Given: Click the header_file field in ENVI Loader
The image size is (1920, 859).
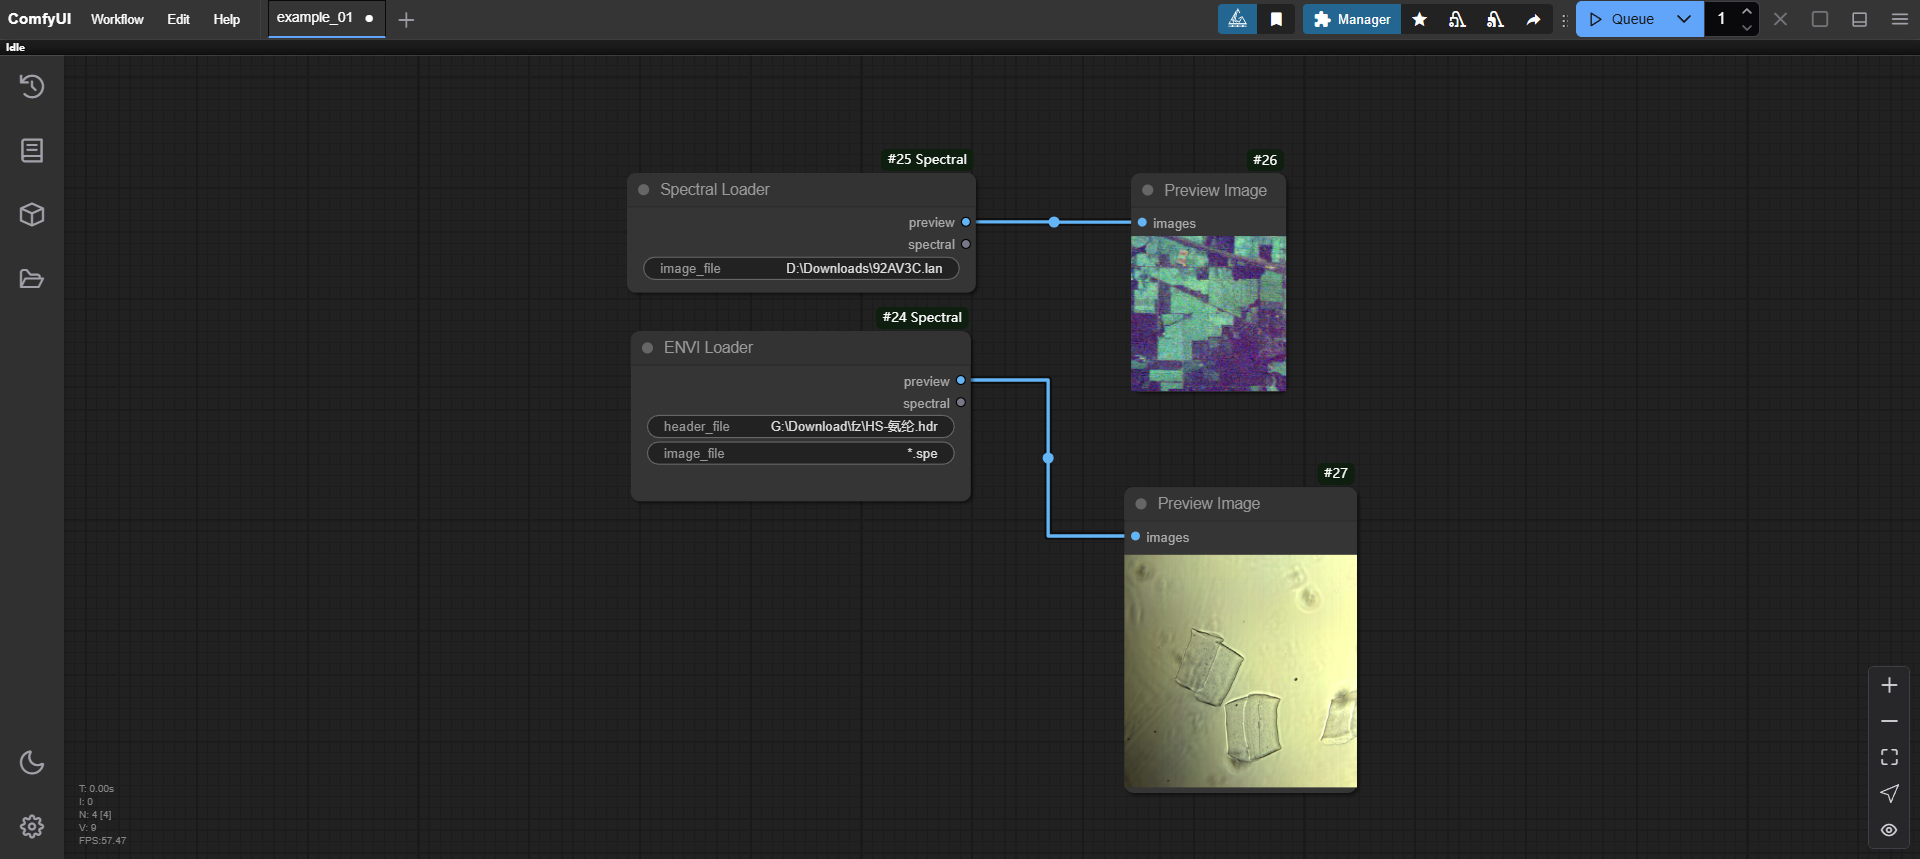Looking at the screenshot, I should (800, 427).
